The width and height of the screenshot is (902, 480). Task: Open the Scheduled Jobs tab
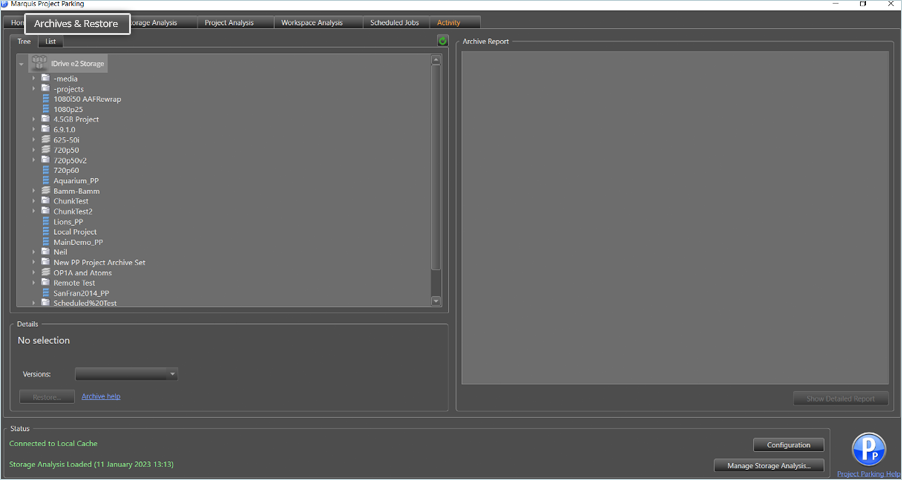(x=394, y=22)
